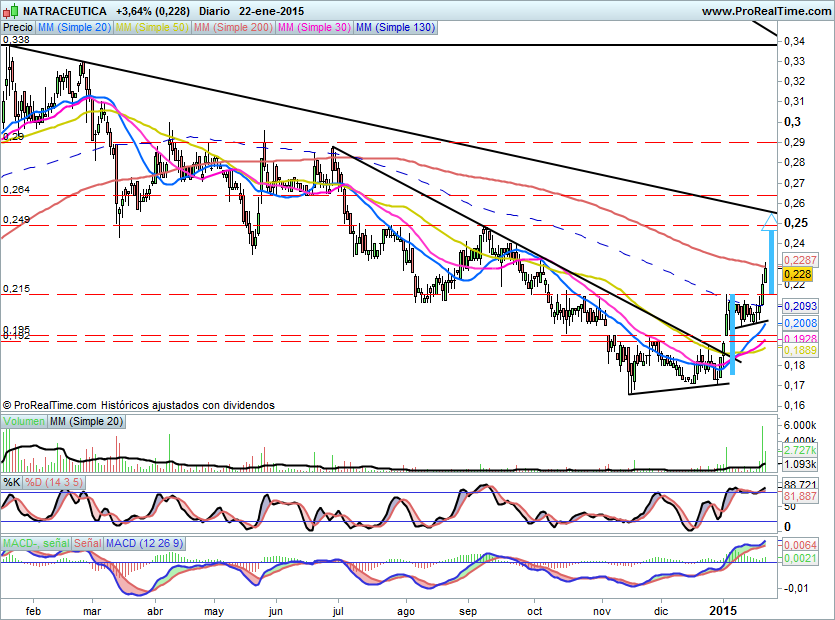Open the www.ProRealTime.com link
Viewport: 835px width, 620px height.
[766, 11]
